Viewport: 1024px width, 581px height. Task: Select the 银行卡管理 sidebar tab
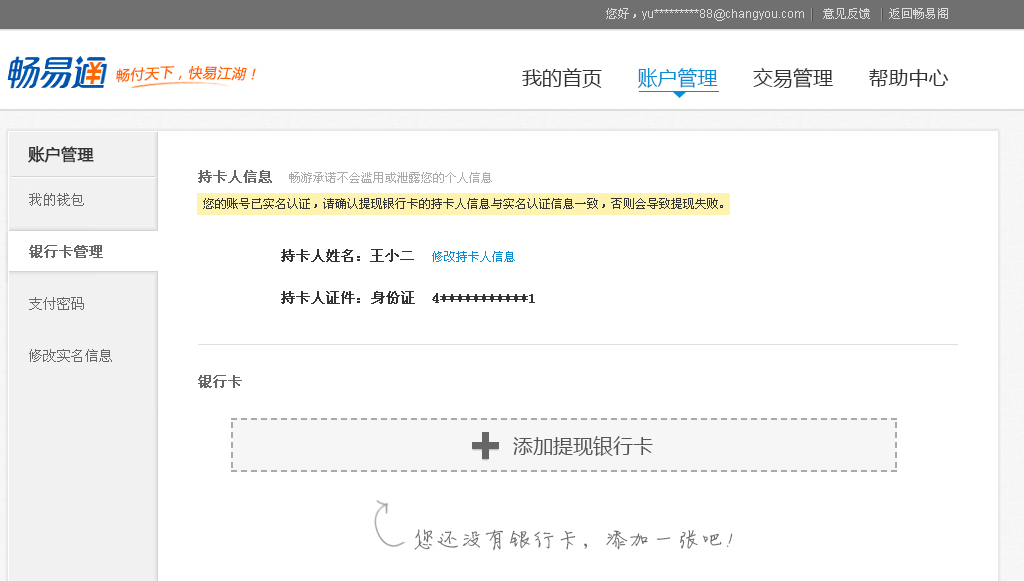(x=66, y=252)
